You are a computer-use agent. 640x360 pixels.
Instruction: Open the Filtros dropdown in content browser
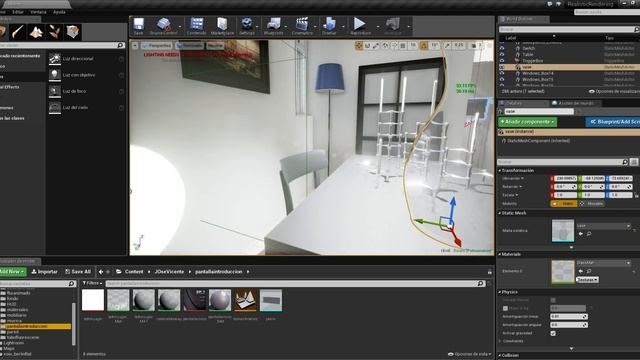point(92,283)
